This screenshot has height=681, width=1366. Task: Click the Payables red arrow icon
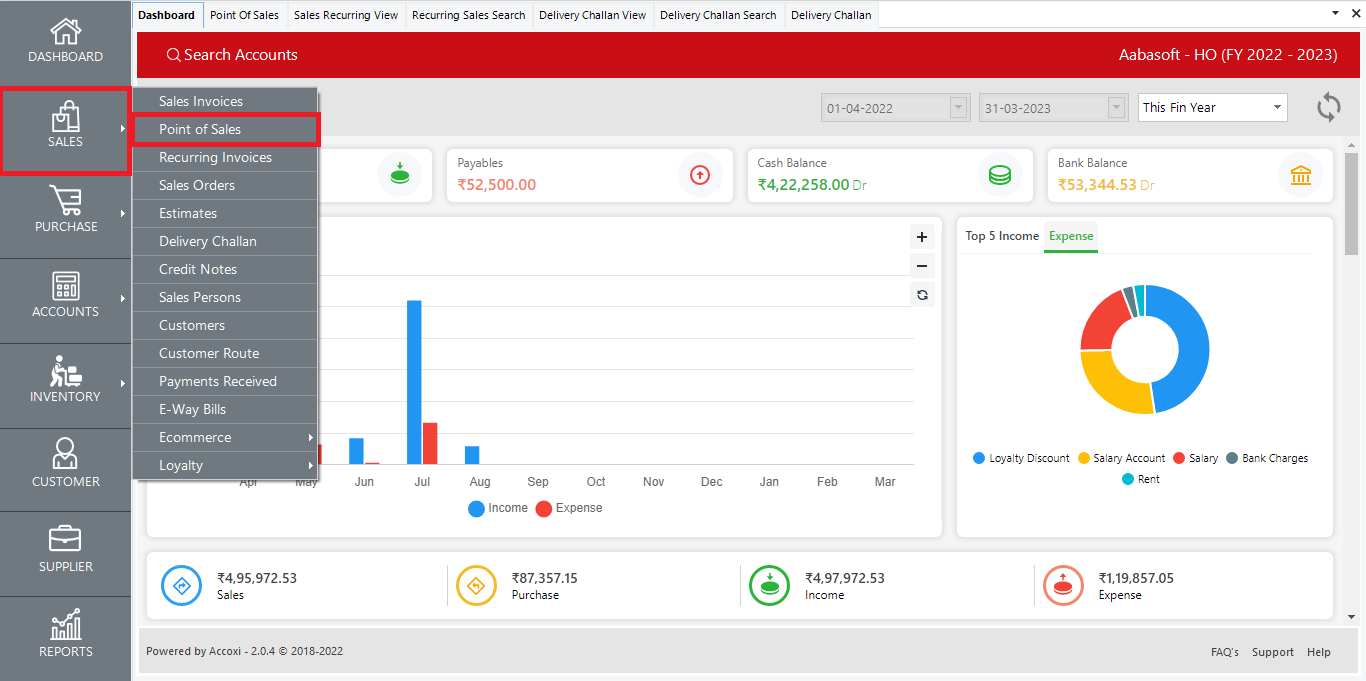pyautogui.click(x=700, y=175)
